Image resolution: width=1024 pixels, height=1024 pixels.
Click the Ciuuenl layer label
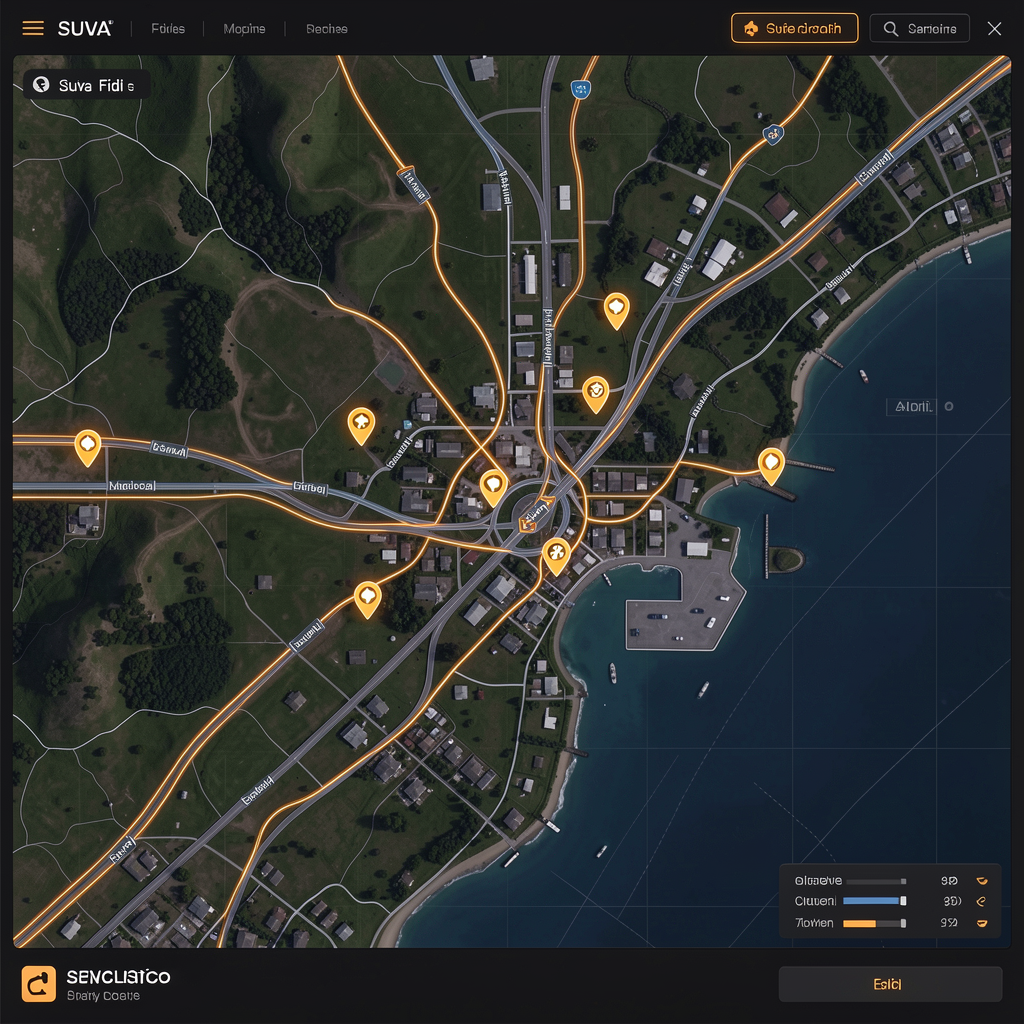click(815, 901)
